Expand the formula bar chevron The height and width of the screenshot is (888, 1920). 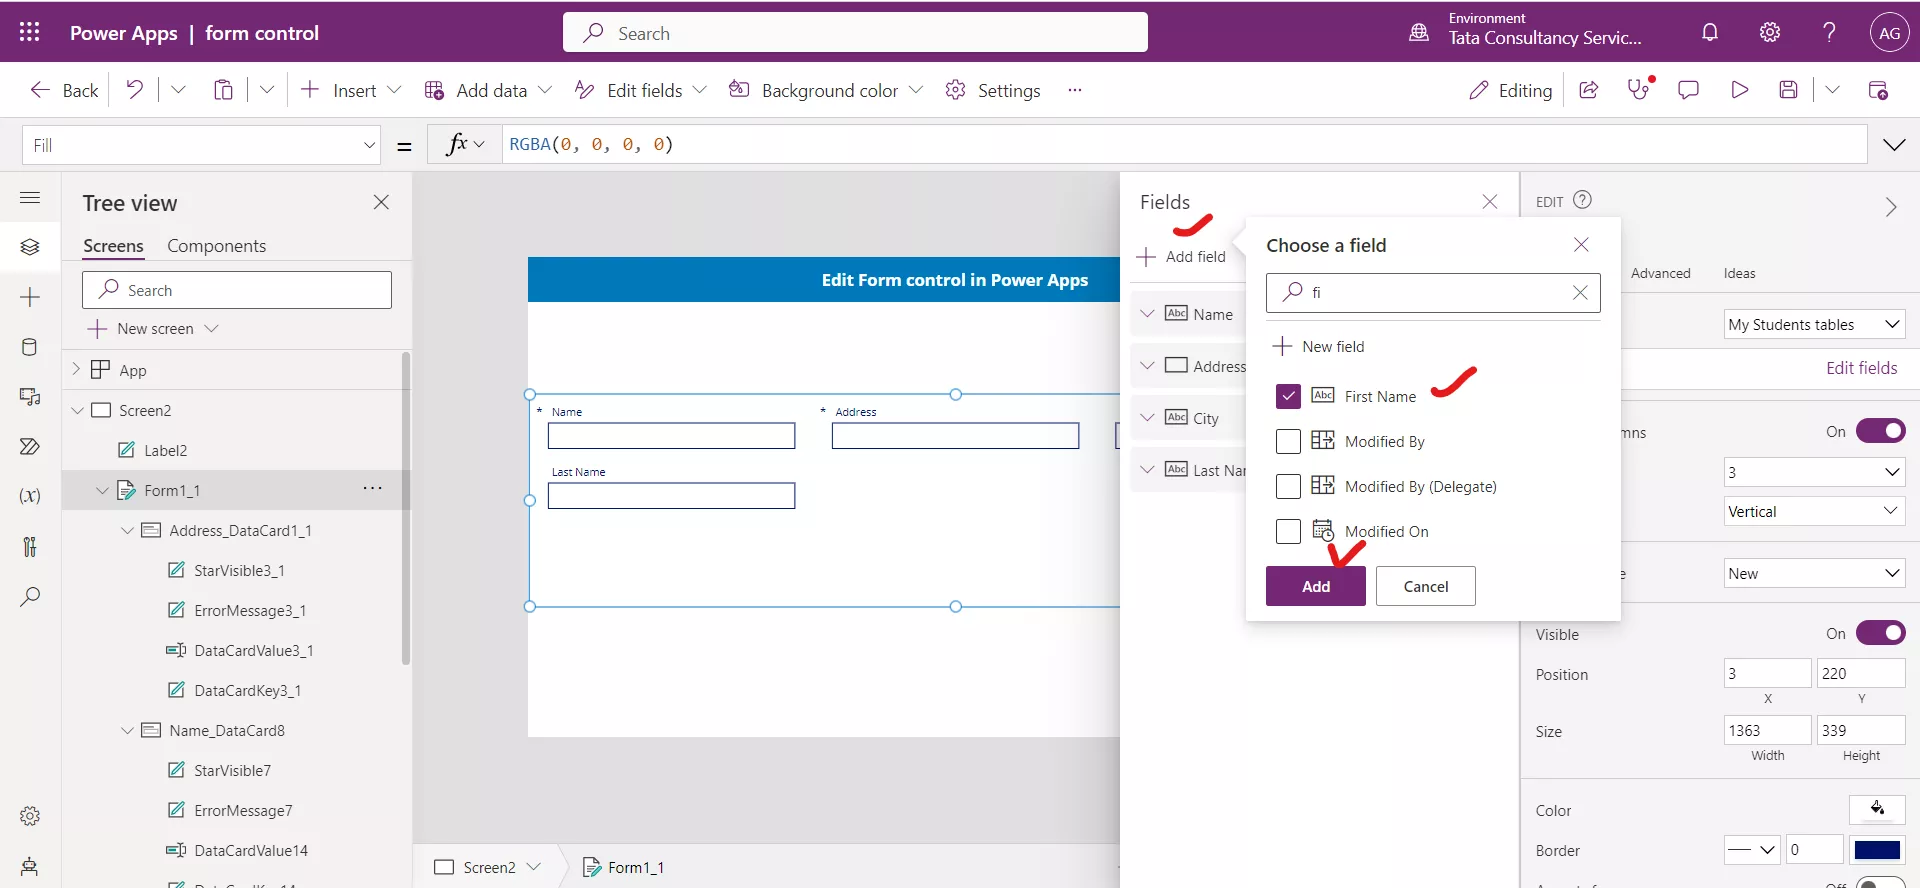coord(1894,145)
